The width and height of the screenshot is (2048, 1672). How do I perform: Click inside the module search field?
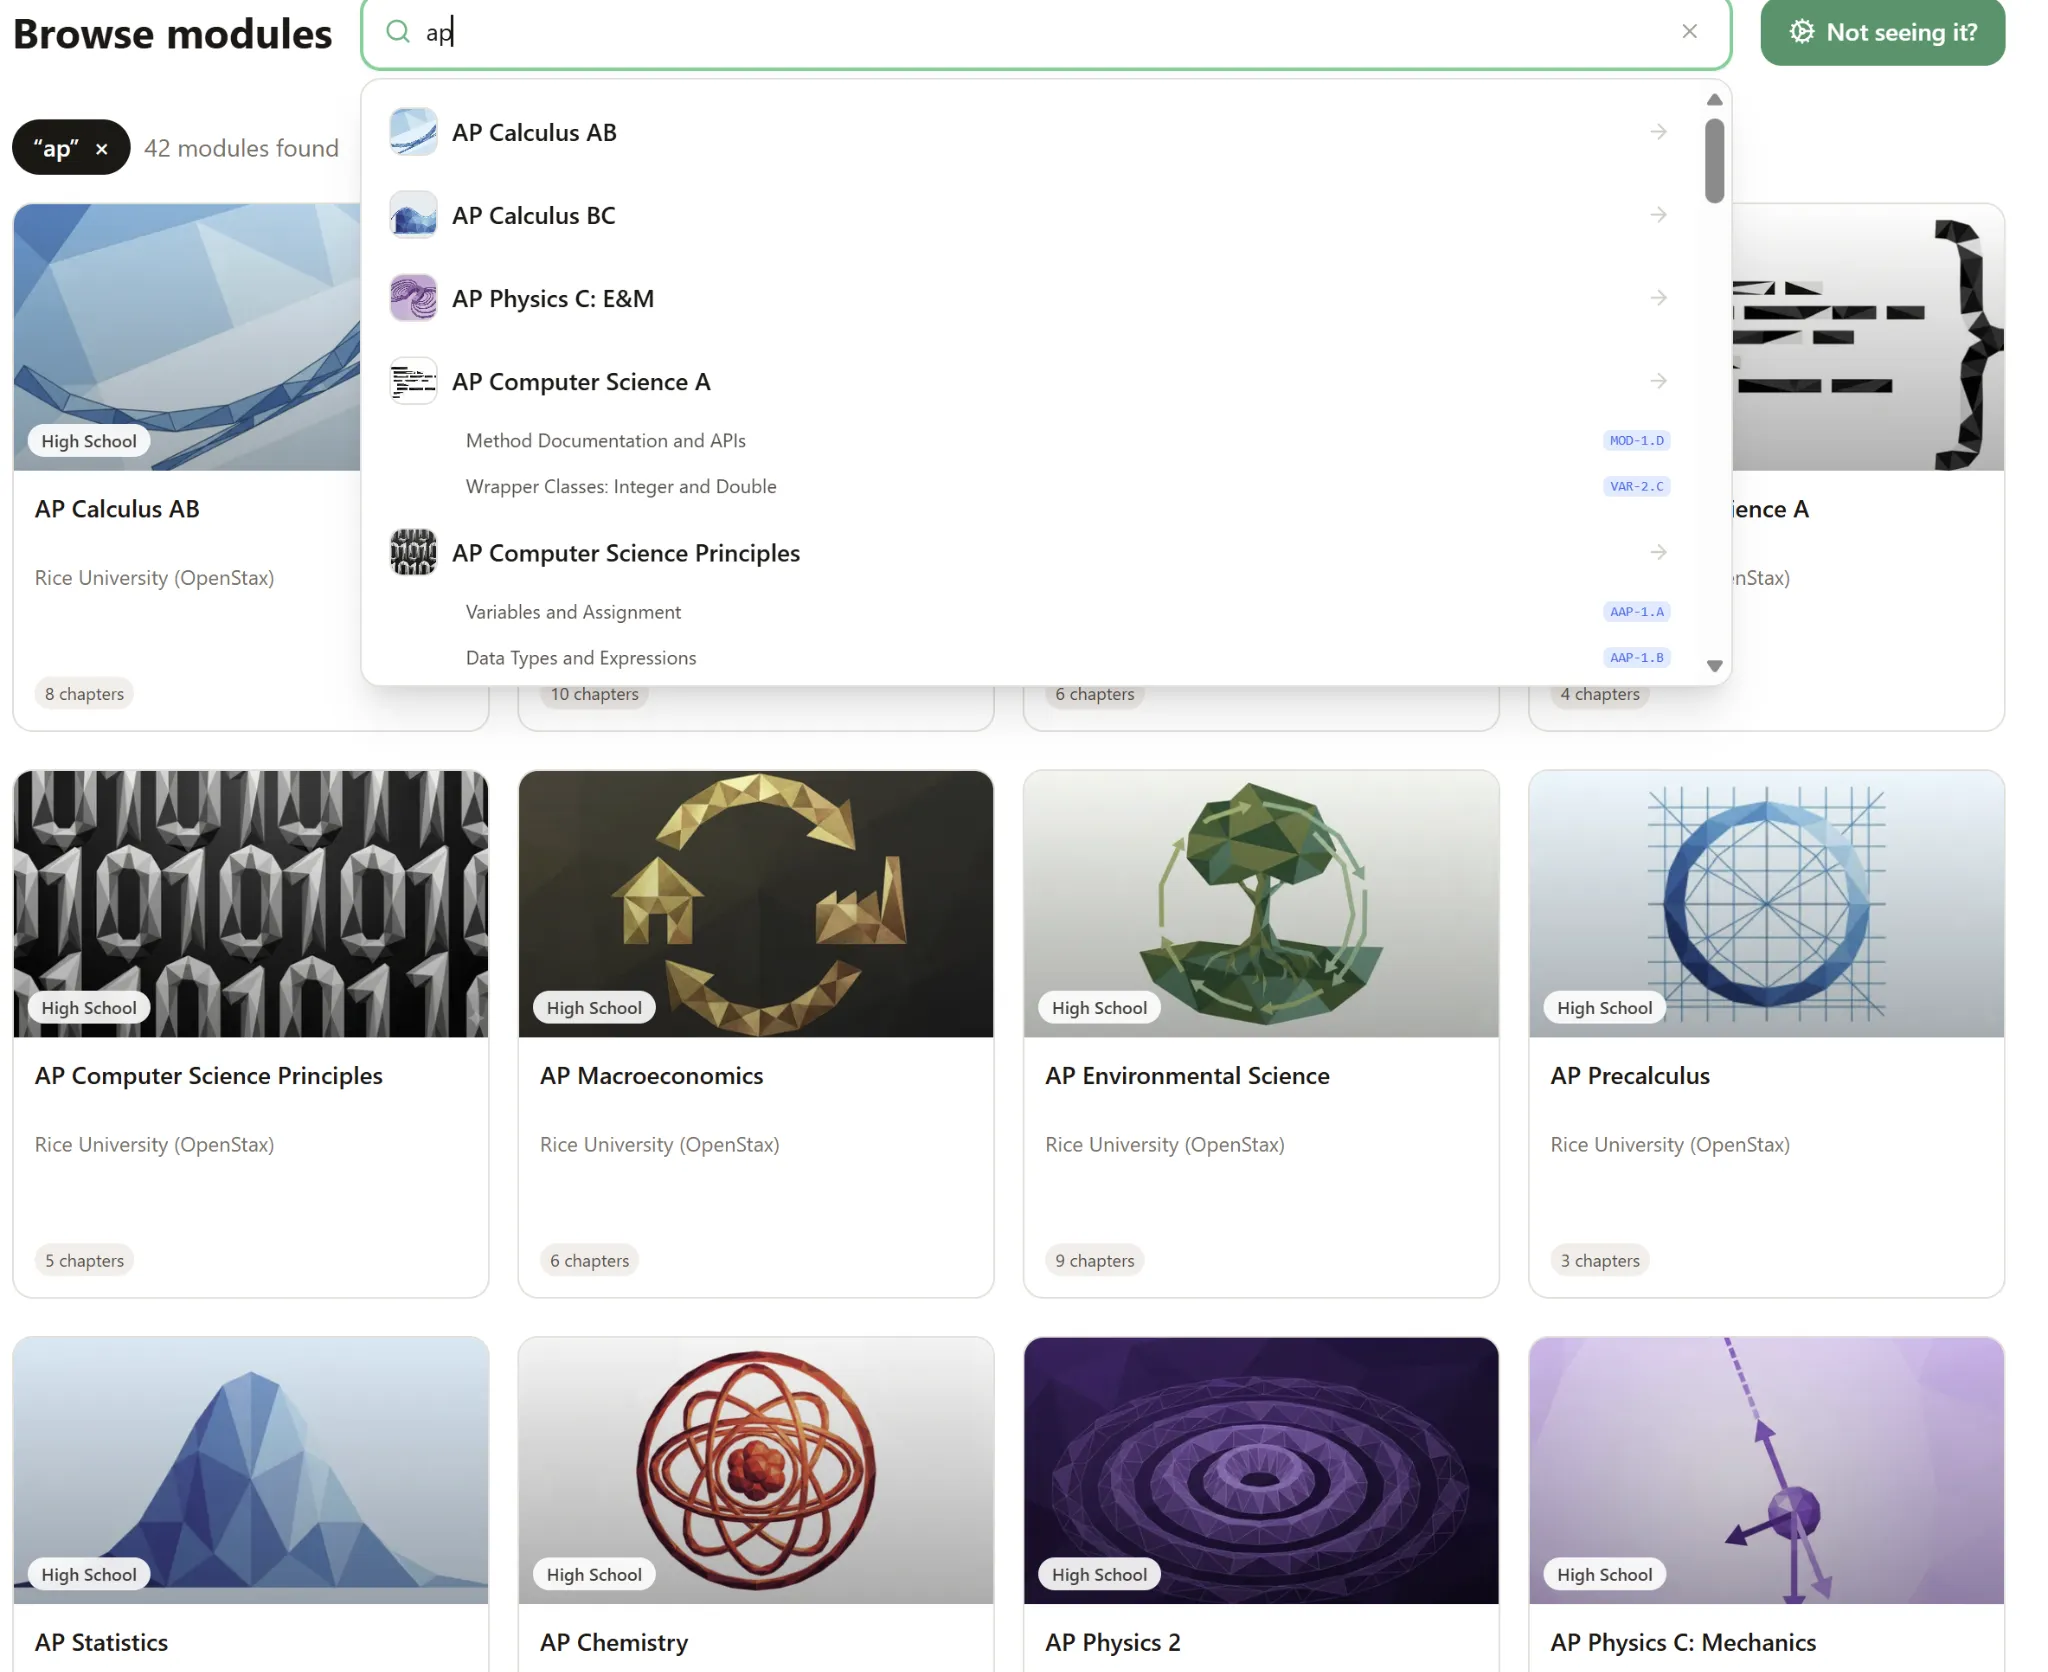pos(900,31)
